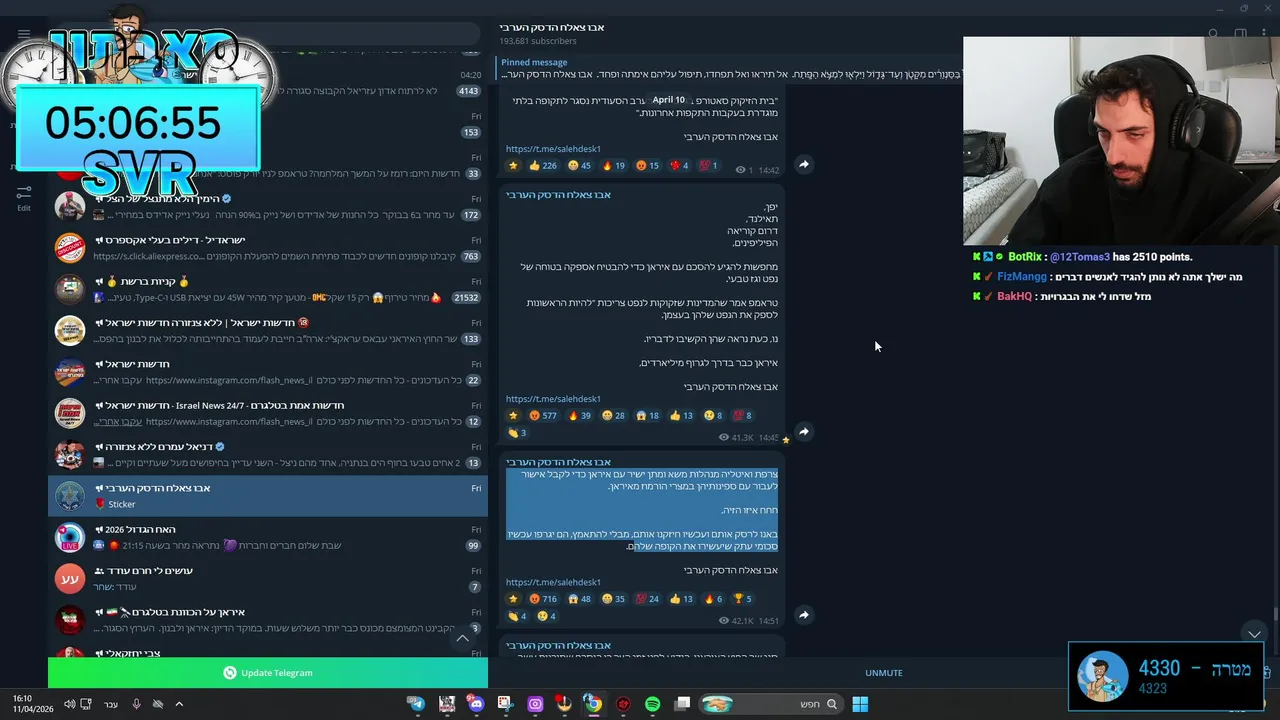This screenshot has height=720, width=1280.
Task: Toggle trophy 5 reaction
Action: pyautogui.click(x=742, y=599)
